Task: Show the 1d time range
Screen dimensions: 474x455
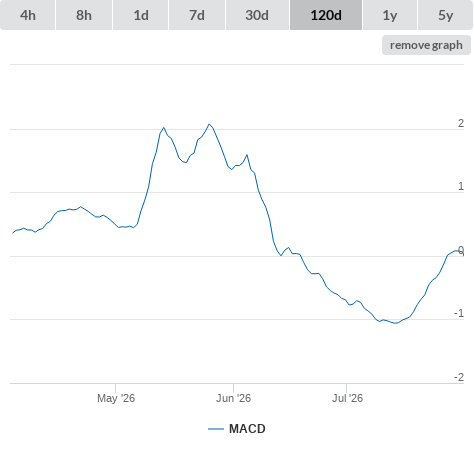Action: click(141, 15)
